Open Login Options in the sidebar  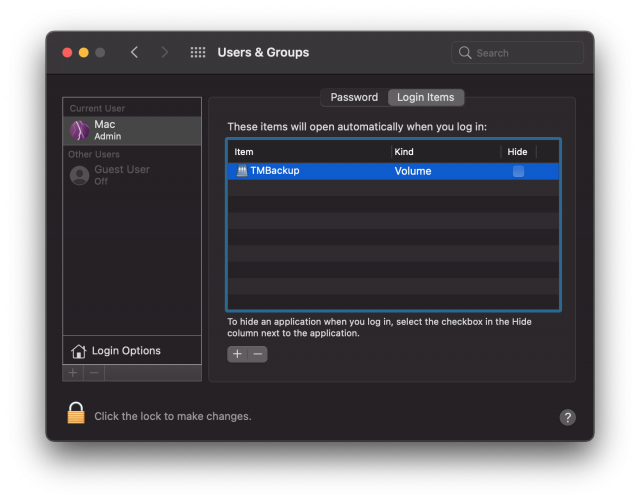(126, 351)
